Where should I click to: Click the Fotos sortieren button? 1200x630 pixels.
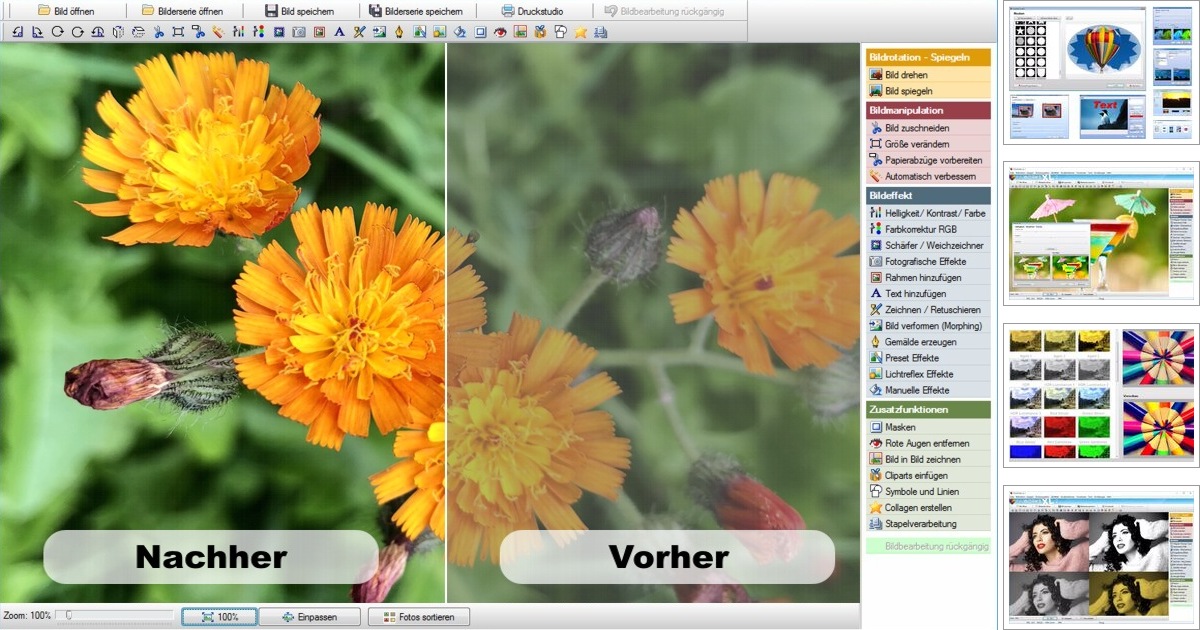(x=418, y=617)
